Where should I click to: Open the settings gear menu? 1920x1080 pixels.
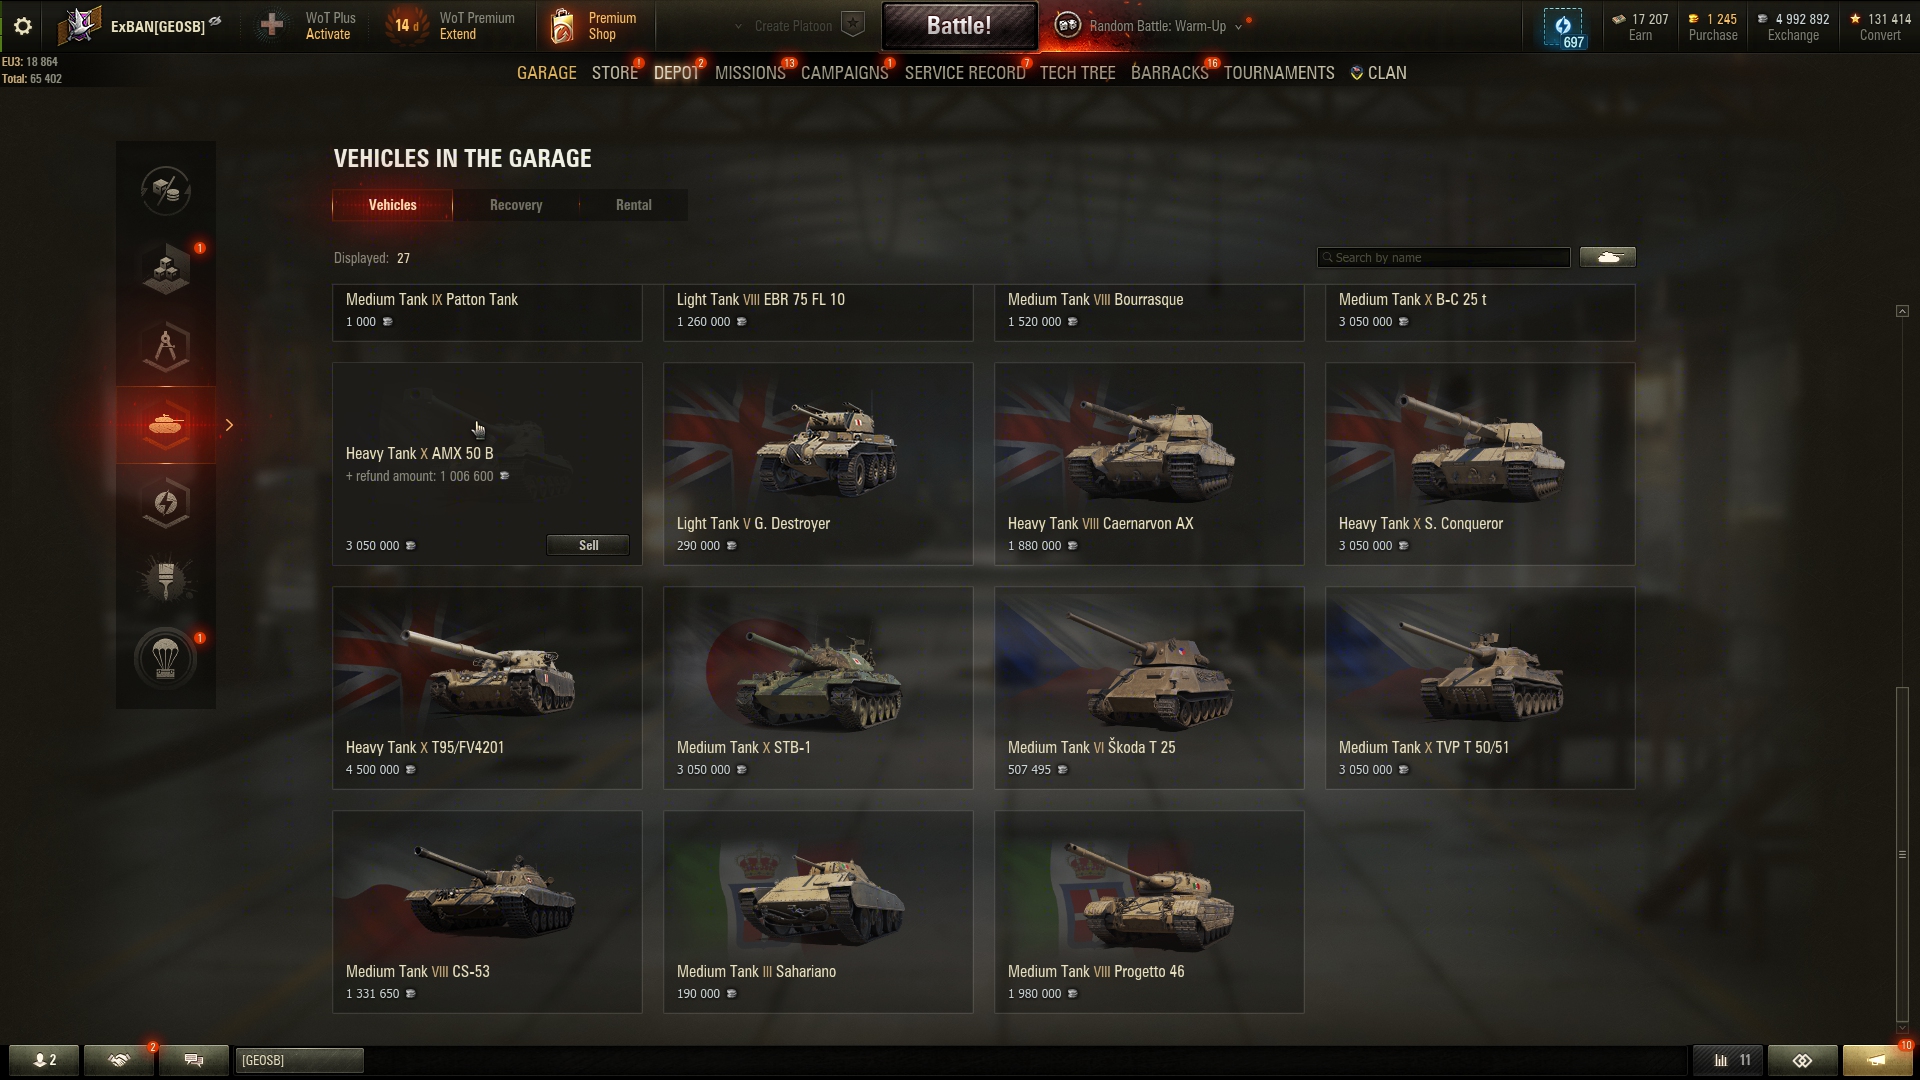(x=22, y=26)
